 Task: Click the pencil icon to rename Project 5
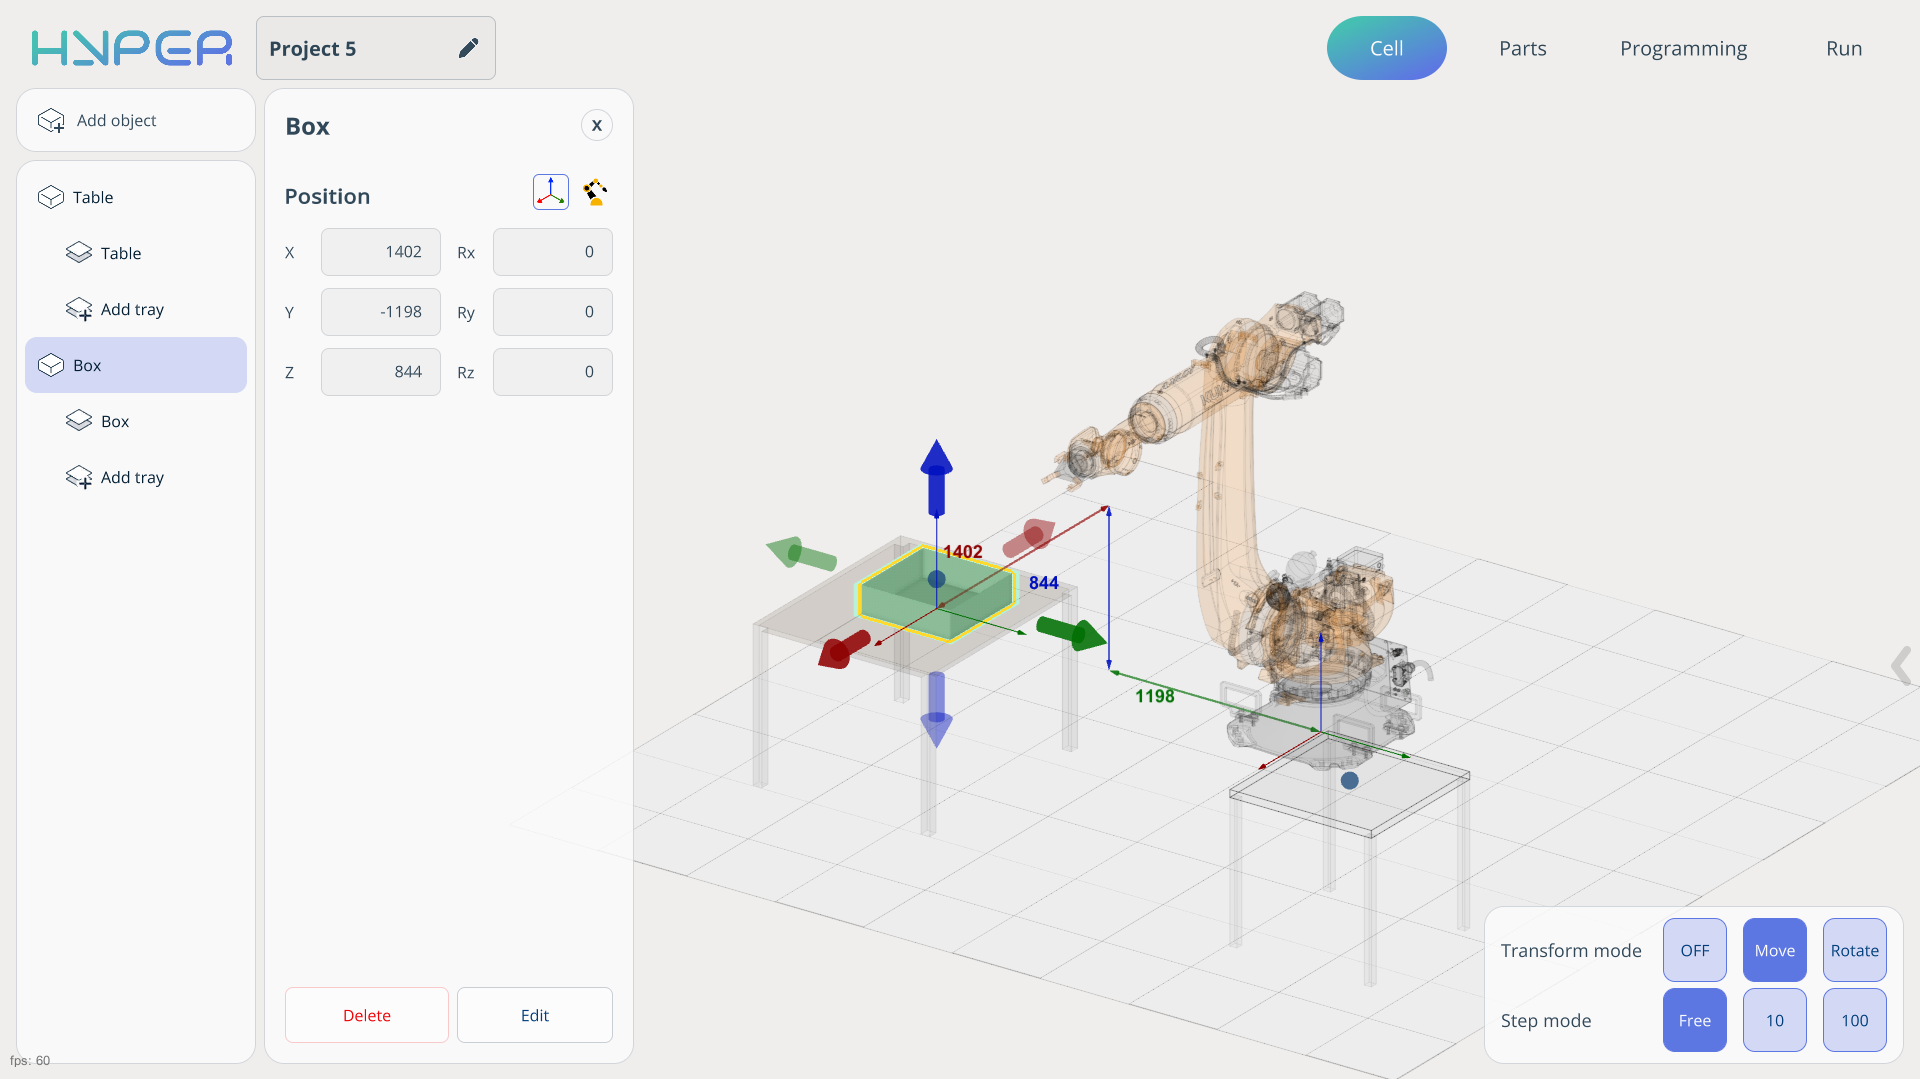pyautogui.click(x=468, y=48)
